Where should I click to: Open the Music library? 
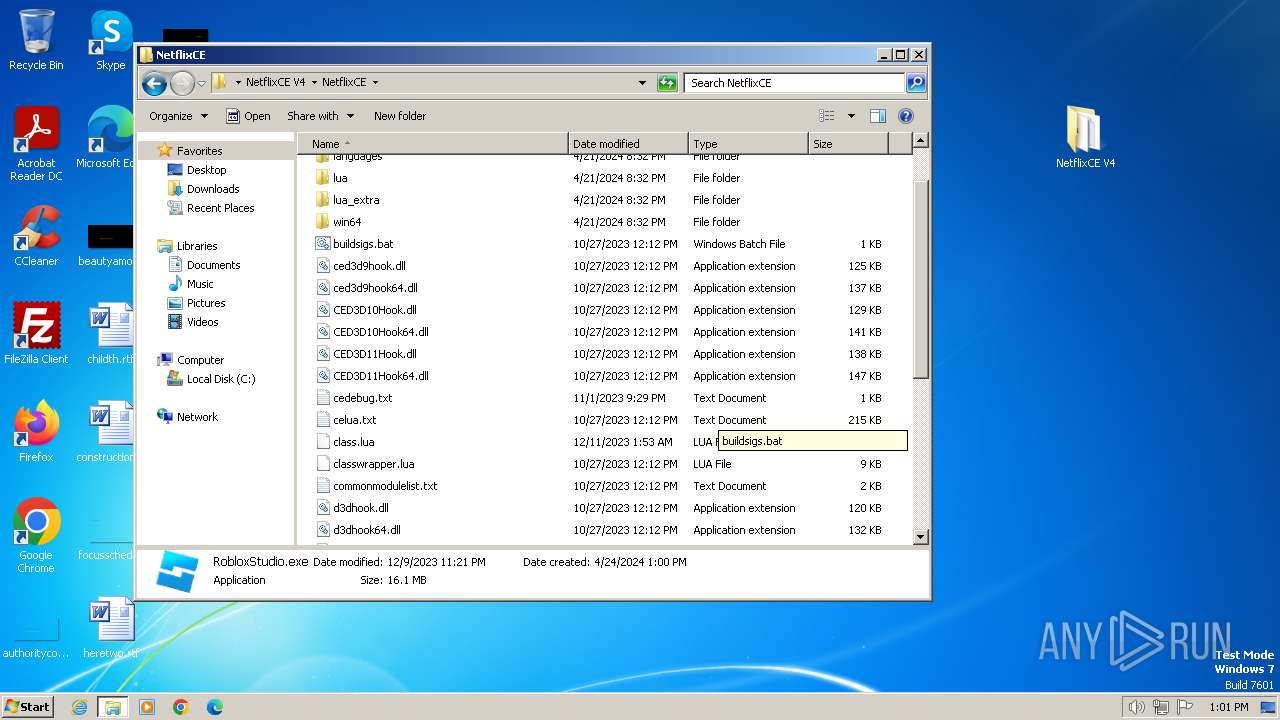200,284
